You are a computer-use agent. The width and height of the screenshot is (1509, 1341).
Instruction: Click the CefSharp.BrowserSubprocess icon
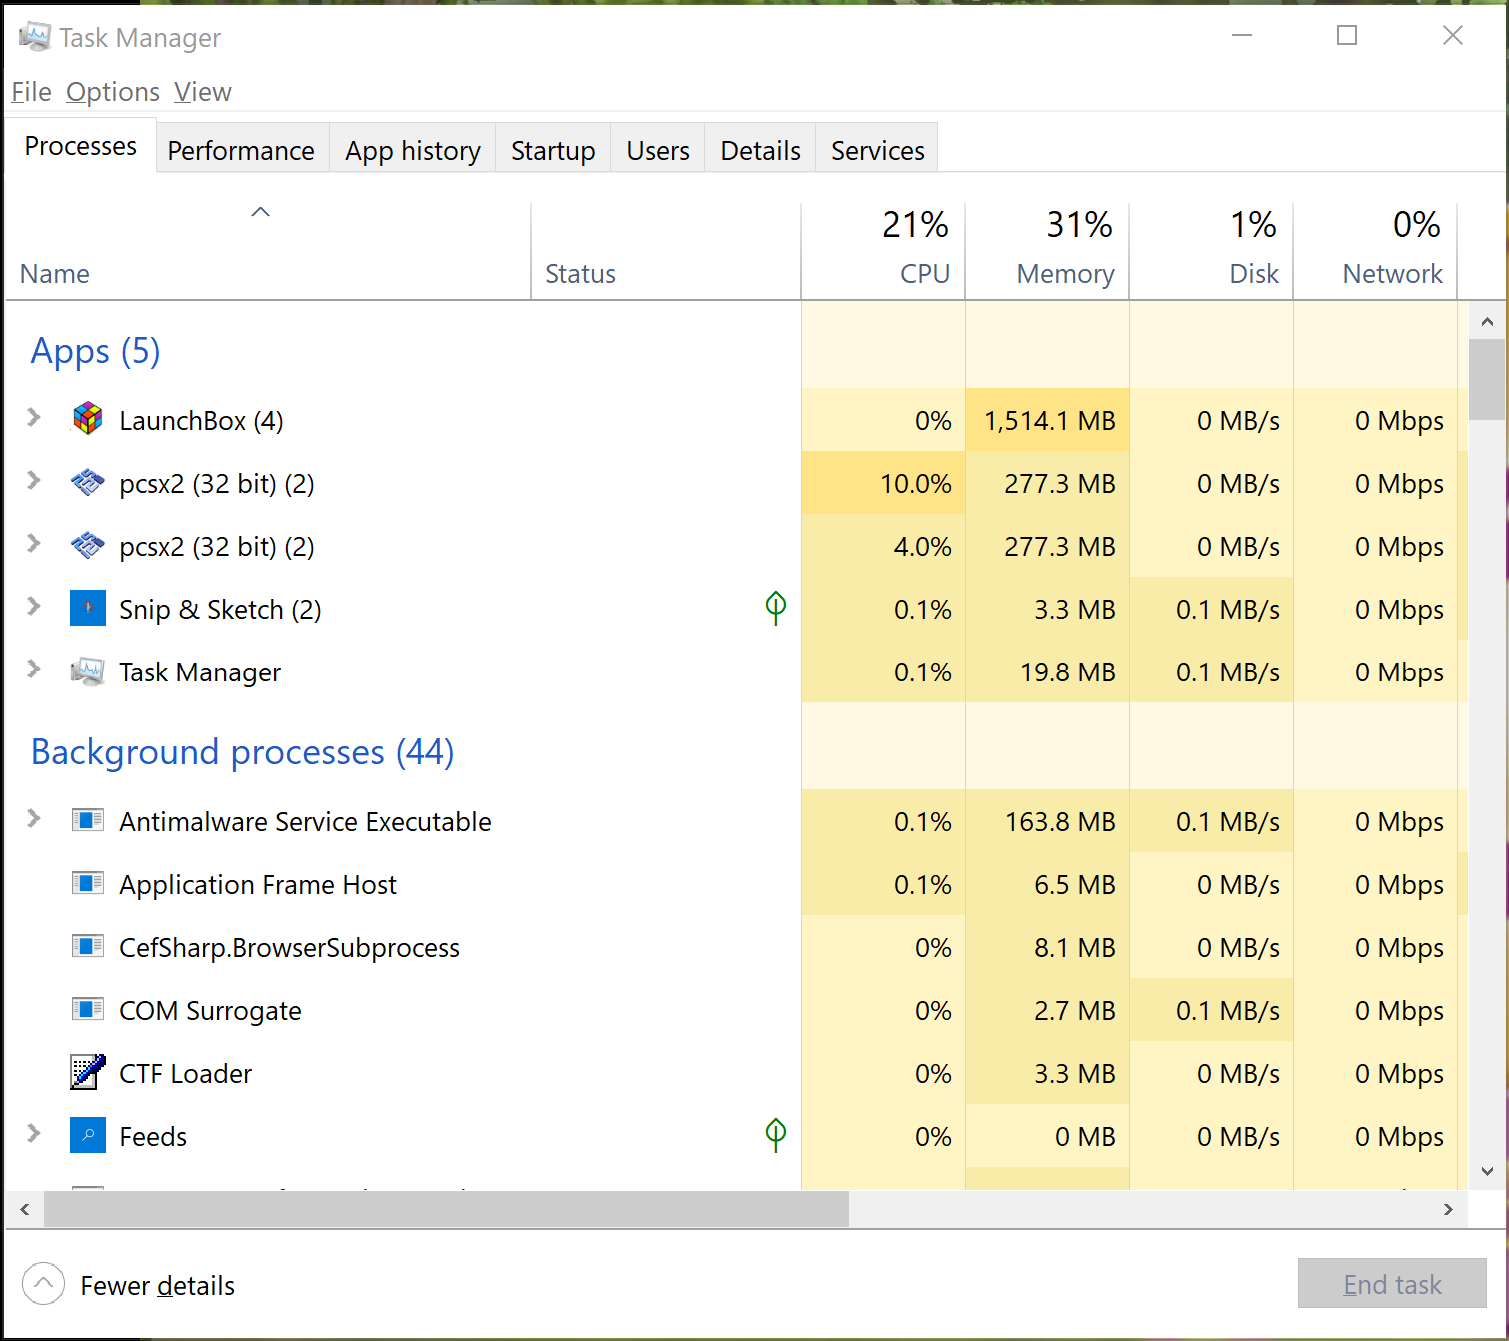click(88, 947)
